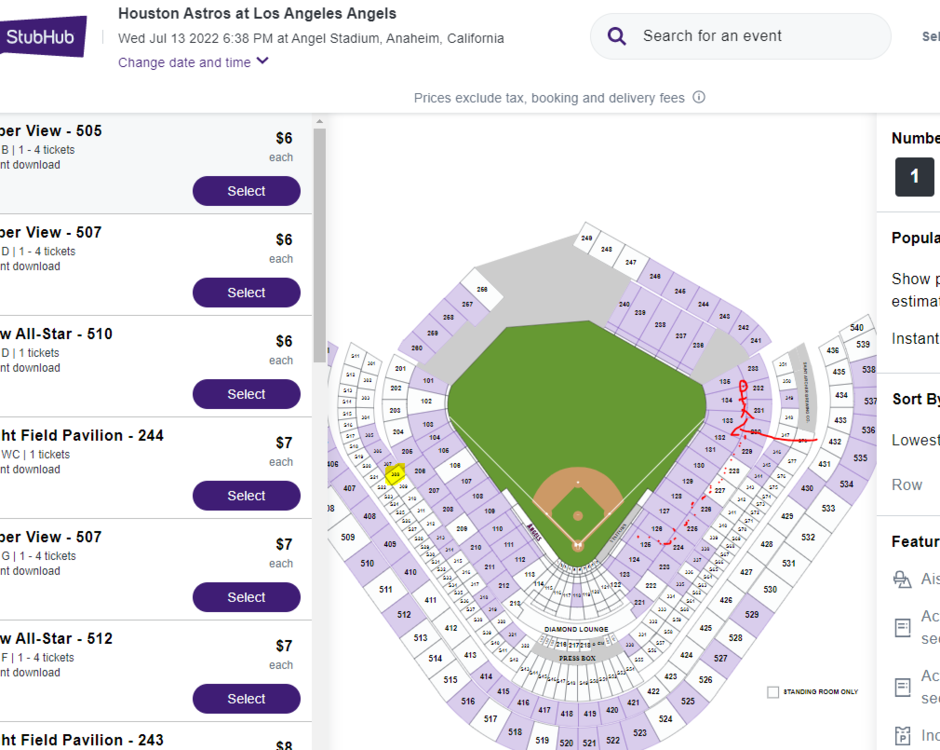Open the Houston Astros at Angels event title
Screen dimensions: 940x750
coord(257,14)
